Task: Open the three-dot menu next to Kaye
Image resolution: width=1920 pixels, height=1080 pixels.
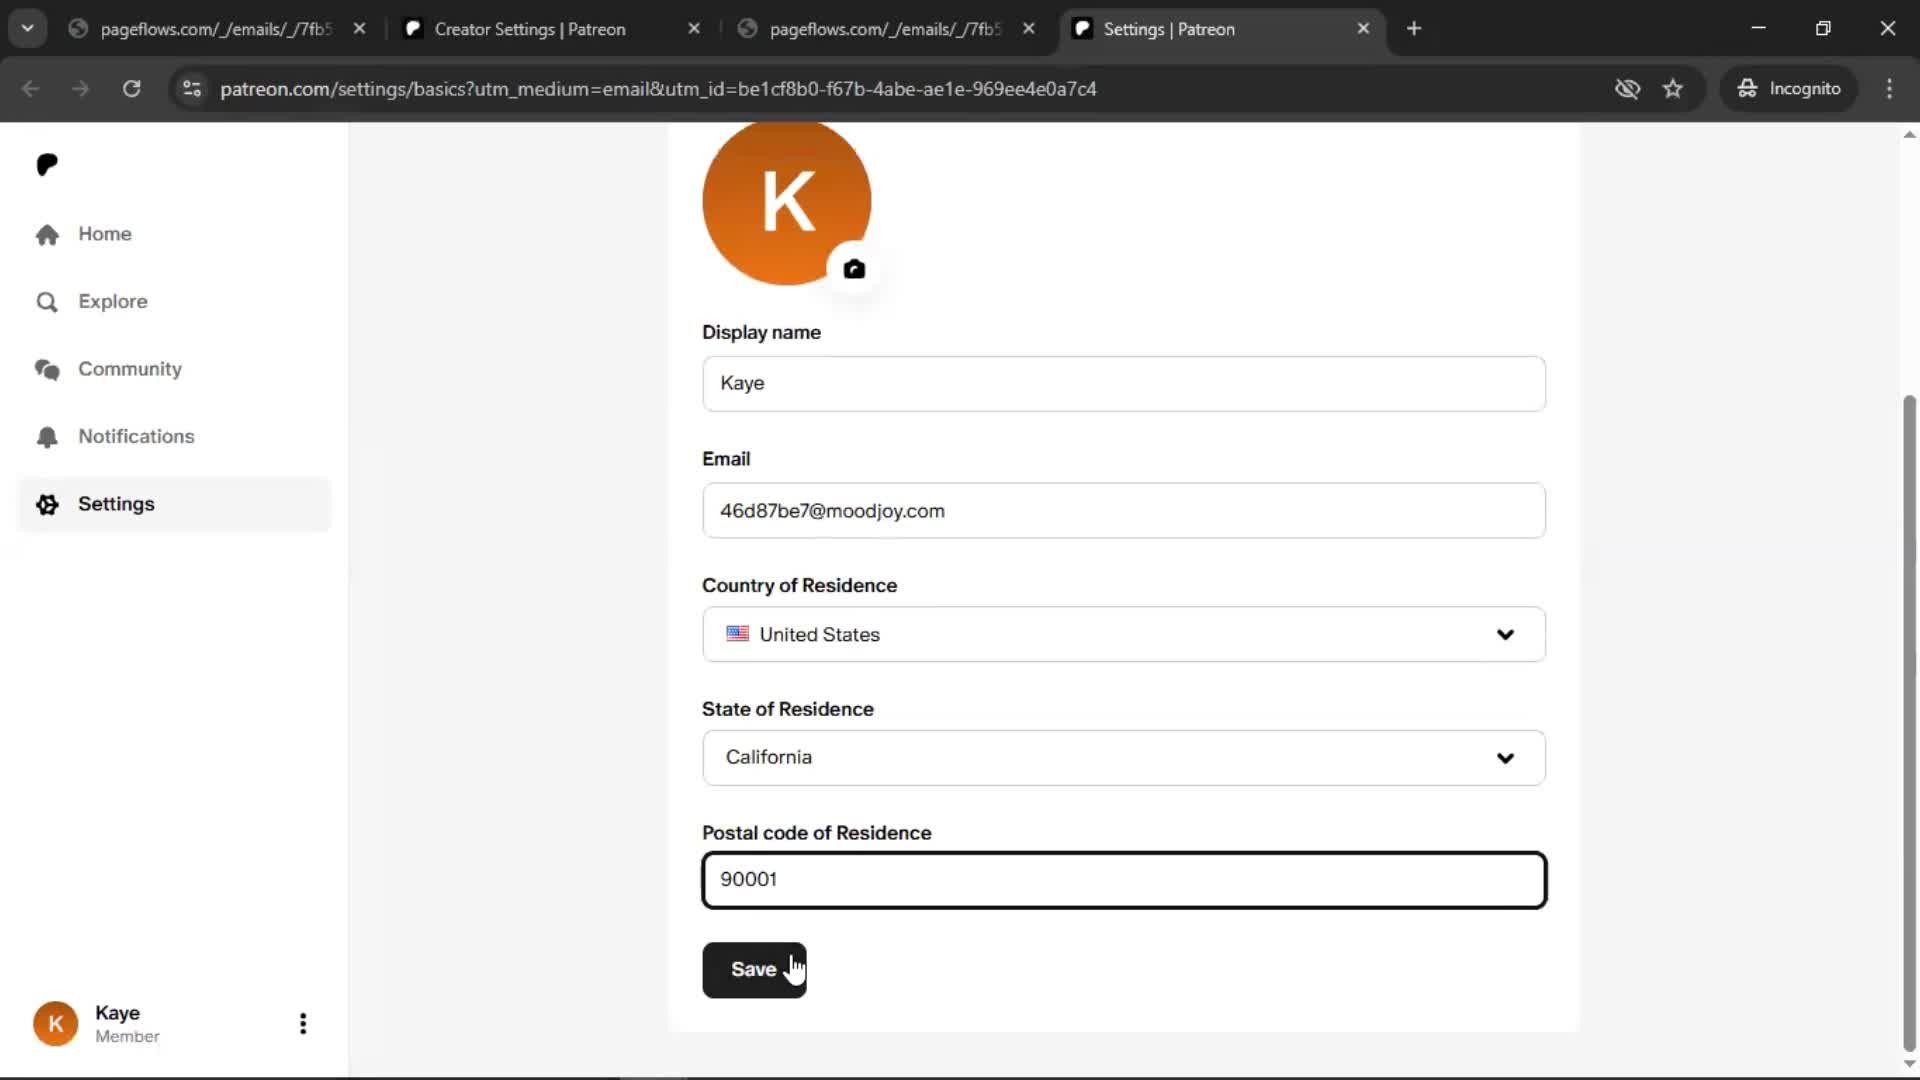Action: [x=303, y=1023]
